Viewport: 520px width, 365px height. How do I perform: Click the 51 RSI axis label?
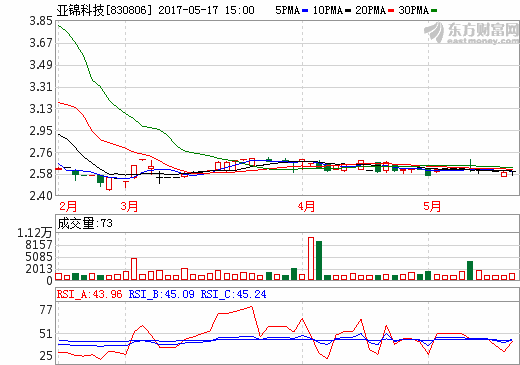46,334
